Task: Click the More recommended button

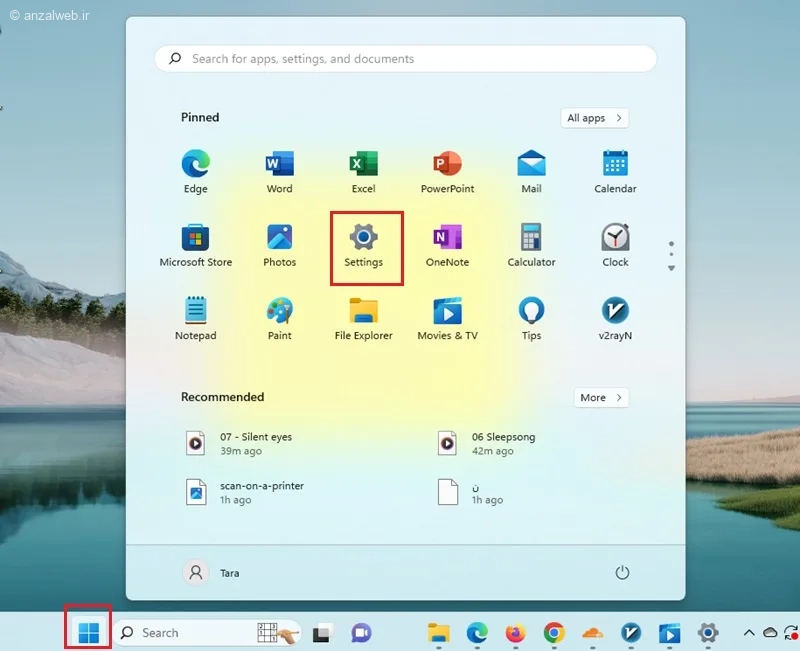Action: point(601,397)
